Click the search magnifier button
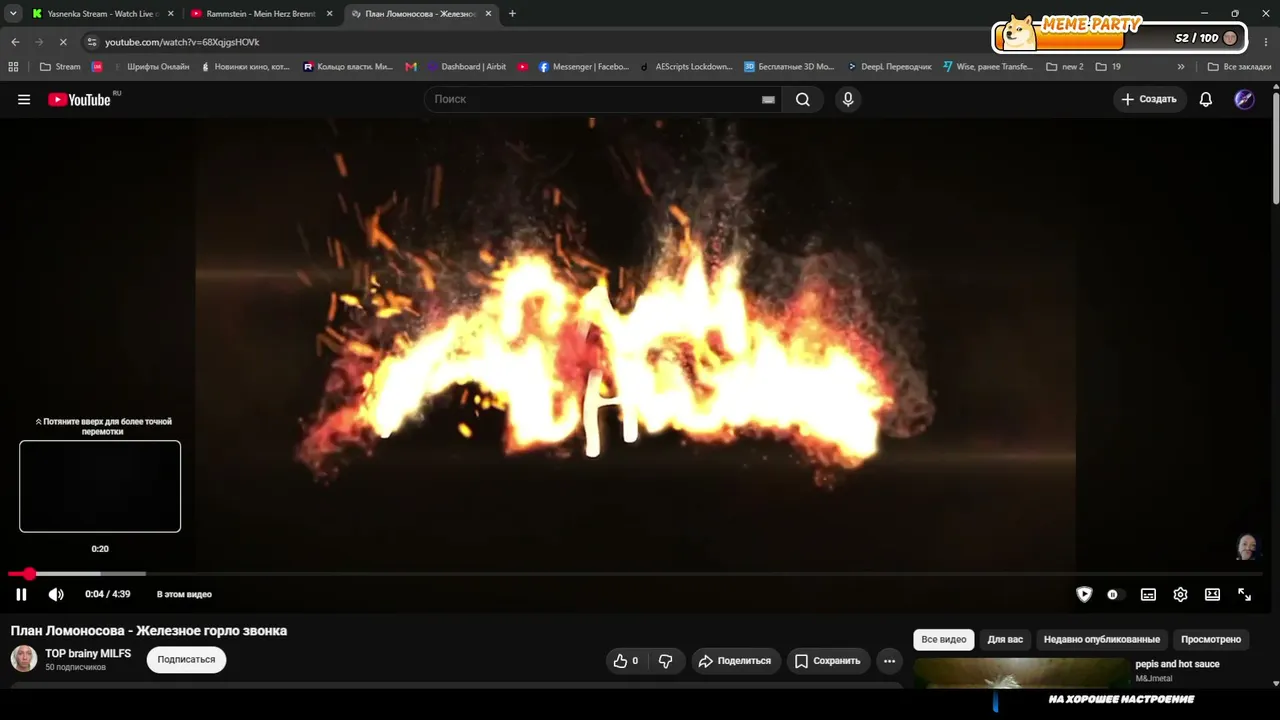This screenshot has width=1280, height=720. tap(803, 99)
